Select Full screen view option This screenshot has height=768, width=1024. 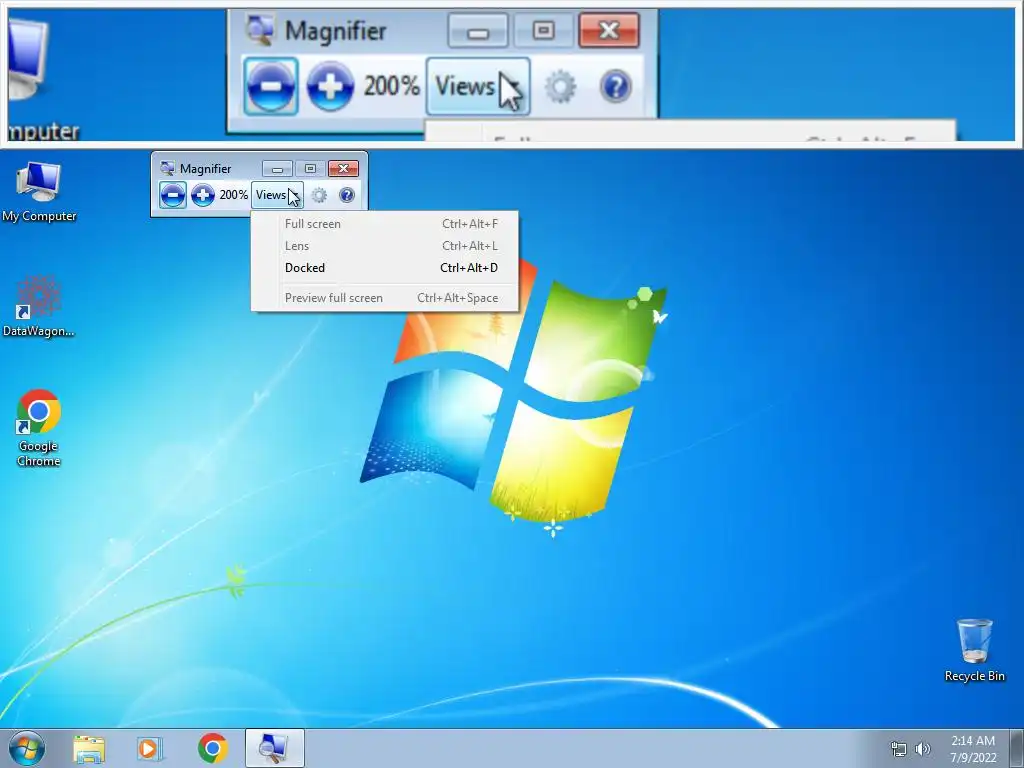385,224
